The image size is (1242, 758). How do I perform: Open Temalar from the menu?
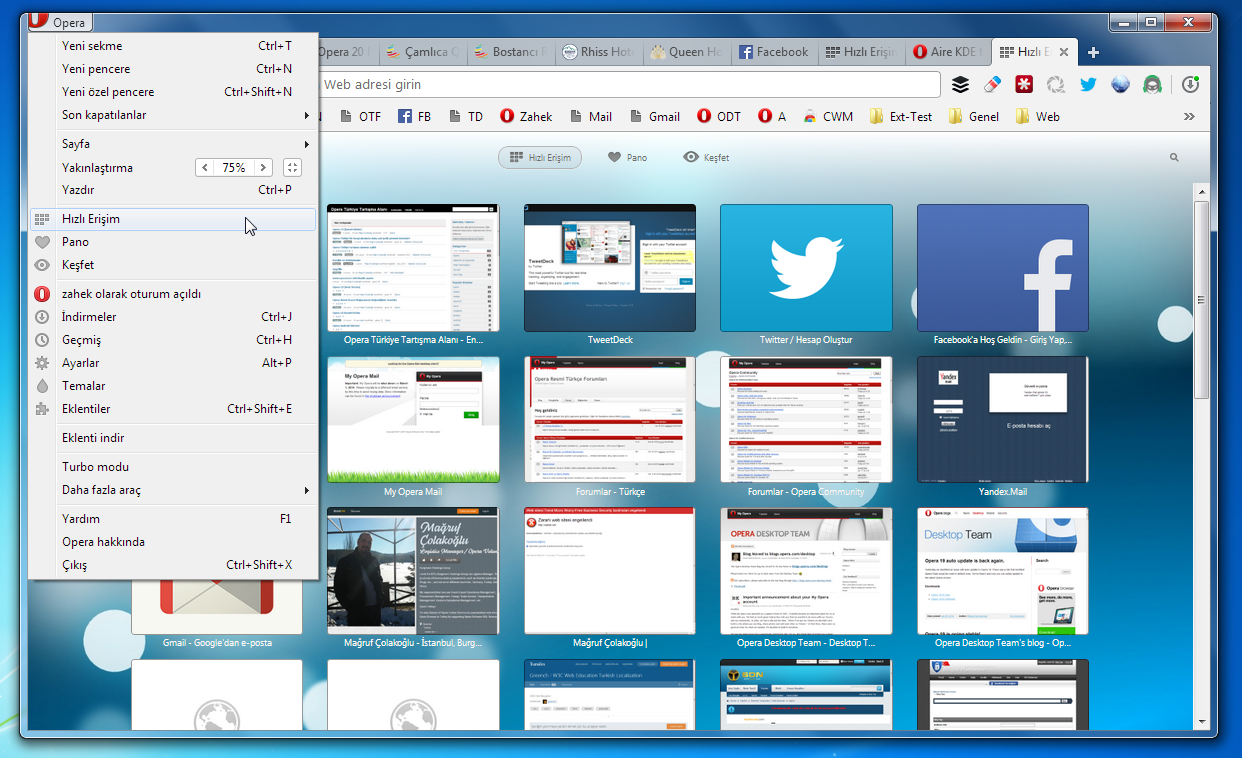pos(173,386)
